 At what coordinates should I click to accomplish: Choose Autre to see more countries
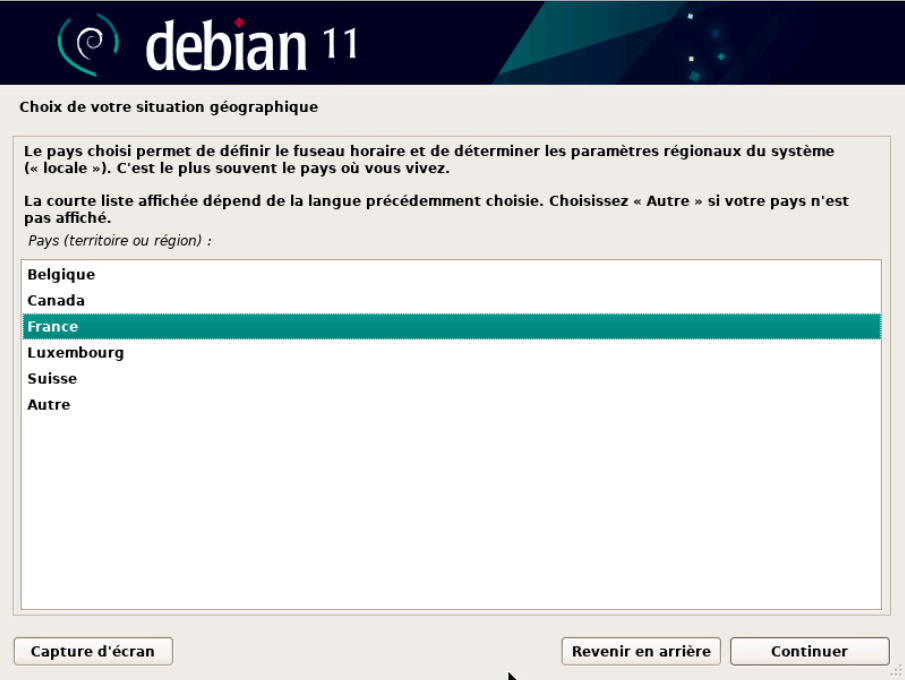click(x=49, y=404)
